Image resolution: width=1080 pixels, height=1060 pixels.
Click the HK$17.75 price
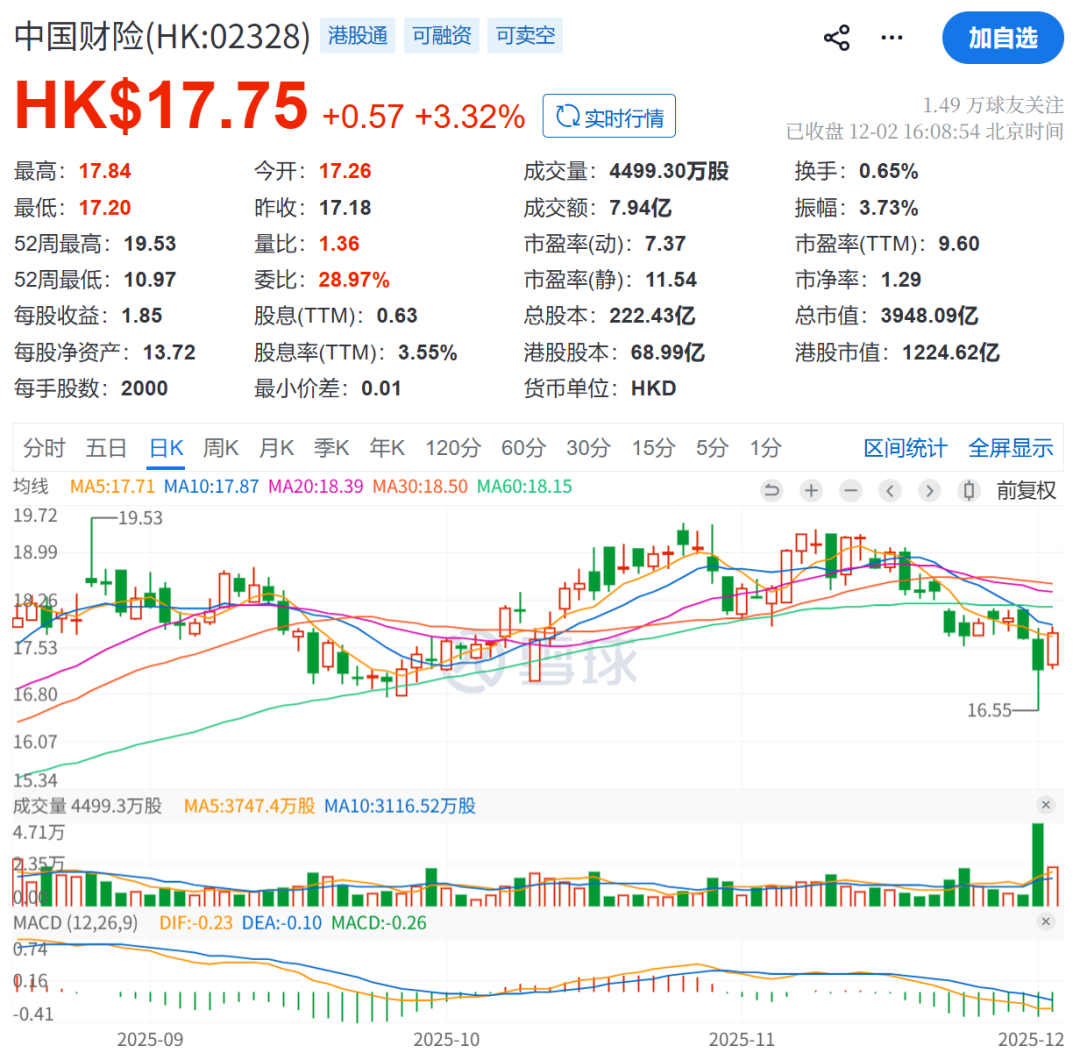[161, 105]
